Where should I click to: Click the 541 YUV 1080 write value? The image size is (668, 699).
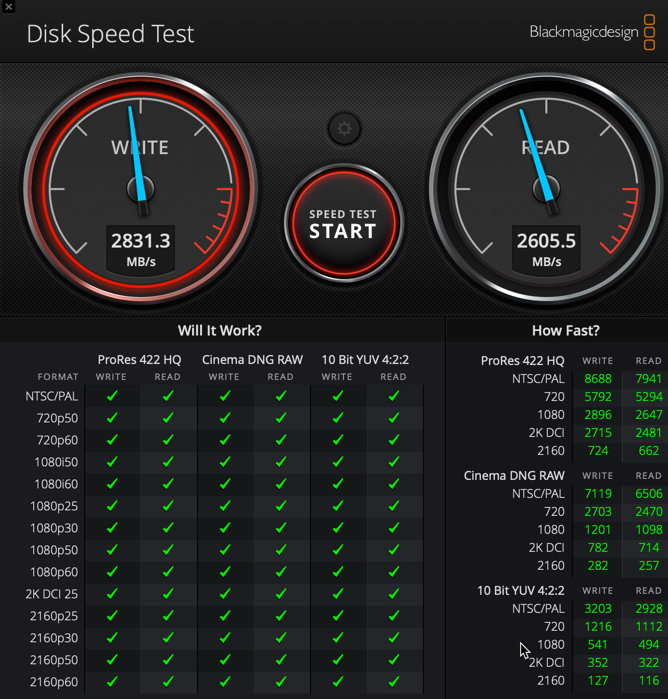click(598, 645)
